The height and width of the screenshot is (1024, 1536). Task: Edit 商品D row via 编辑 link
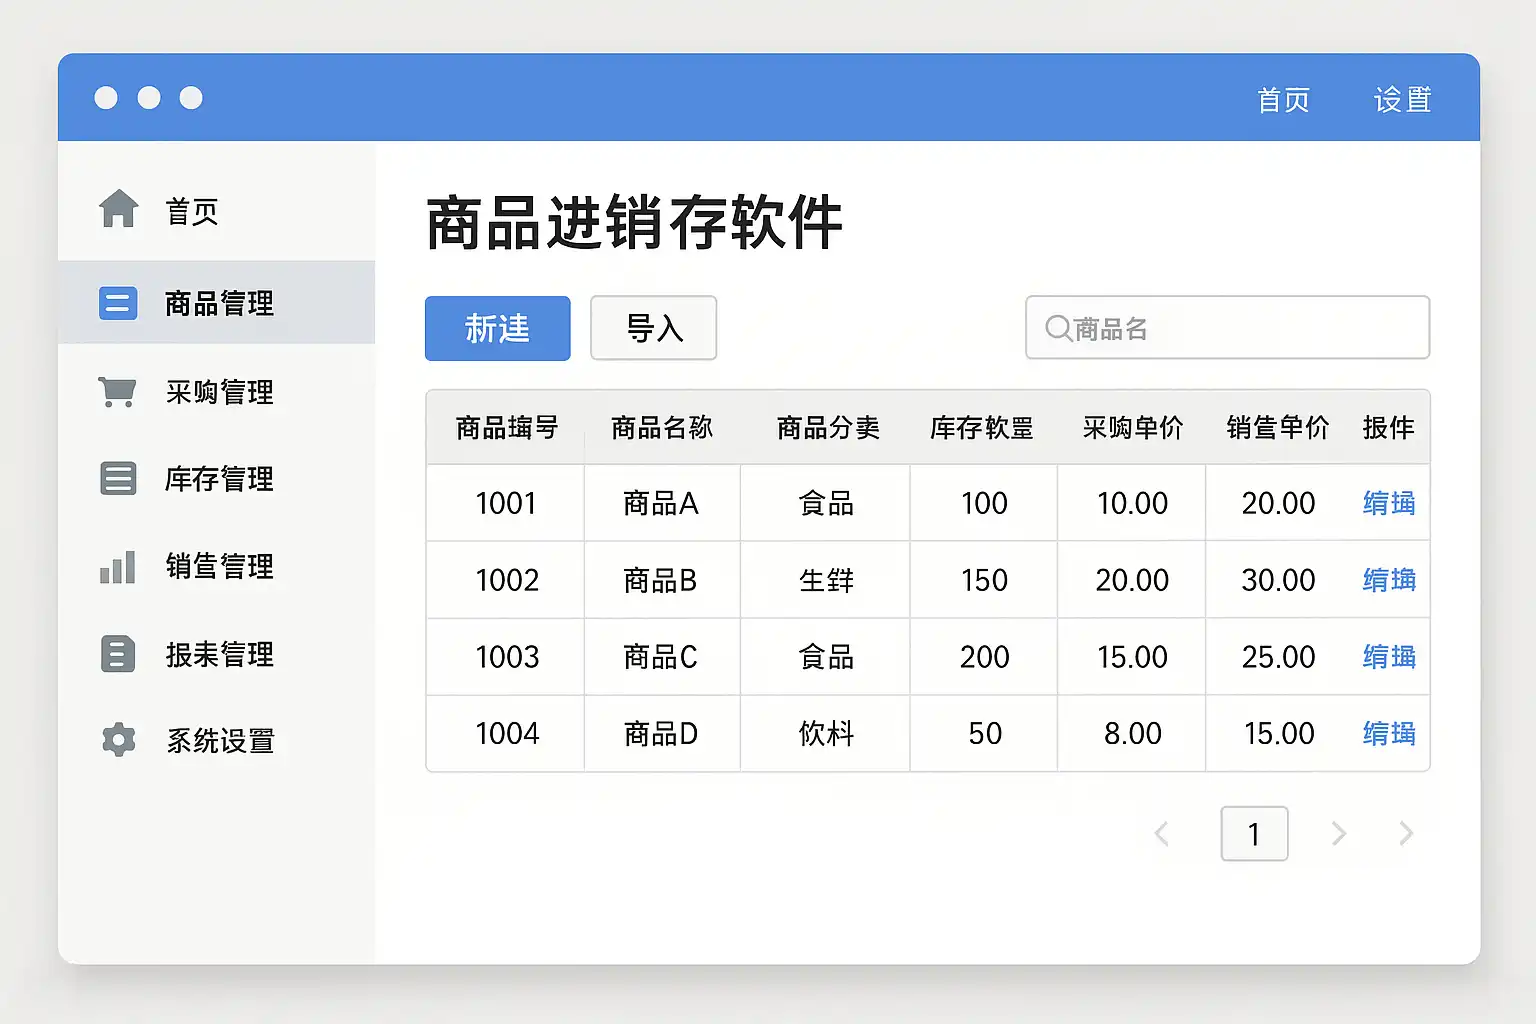(1388, 734)
